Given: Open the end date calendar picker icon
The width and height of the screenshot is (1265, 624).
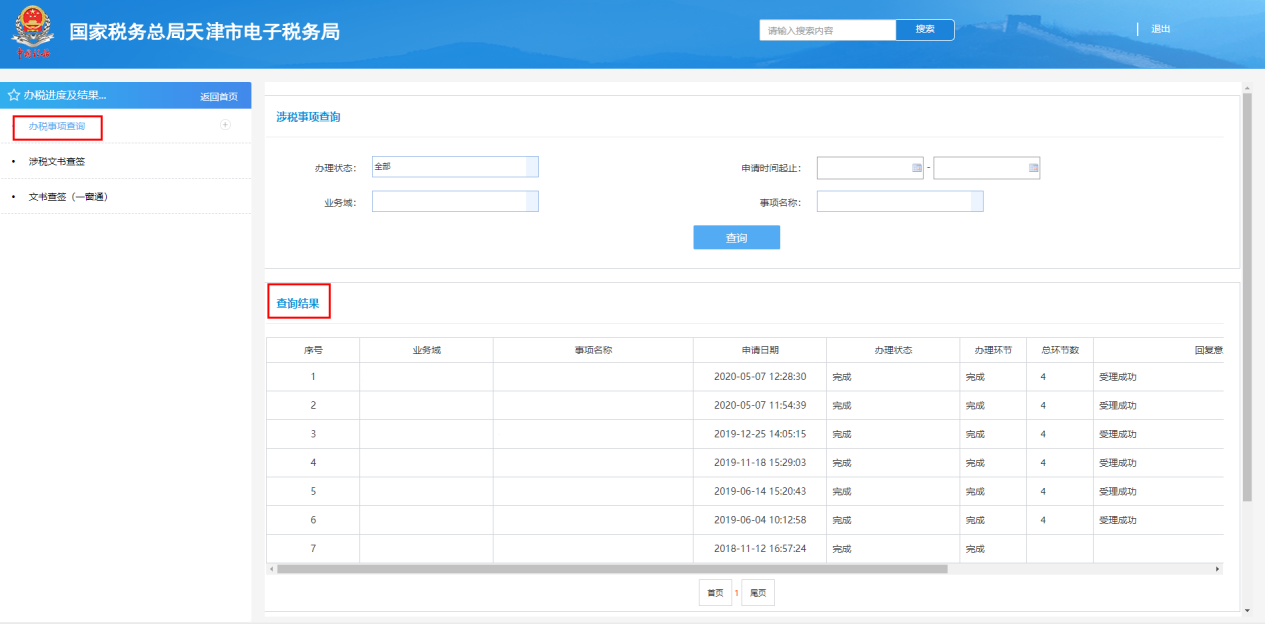Looking at the screenshot, I should coord(1033,168).
